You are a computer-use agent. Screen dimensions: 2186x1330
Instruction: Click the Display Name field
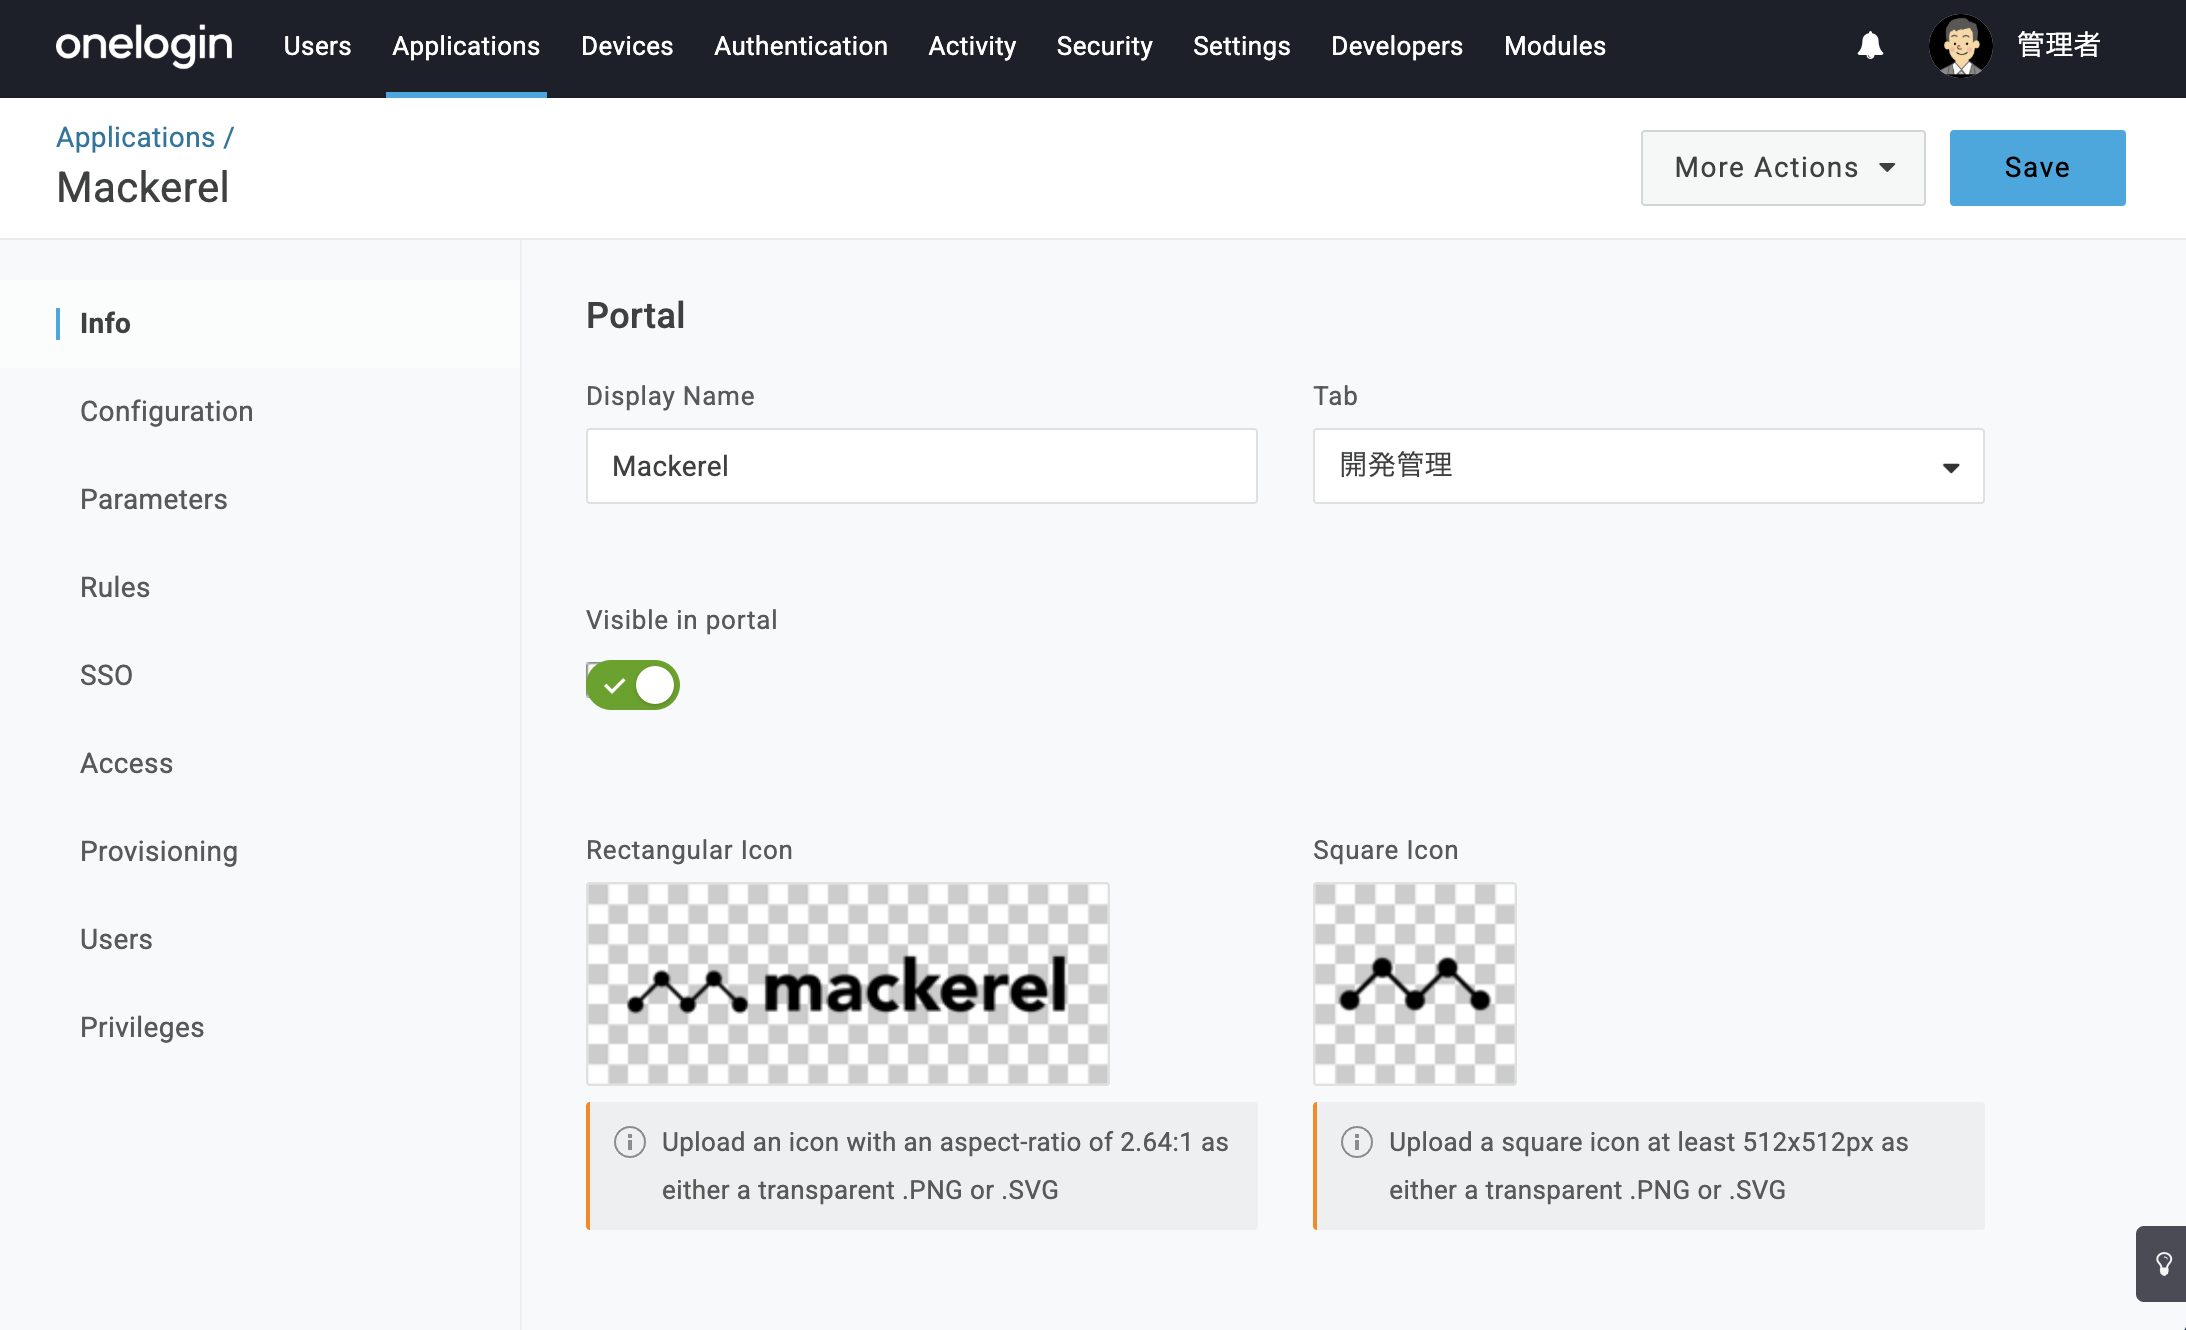tap(921, 466)
